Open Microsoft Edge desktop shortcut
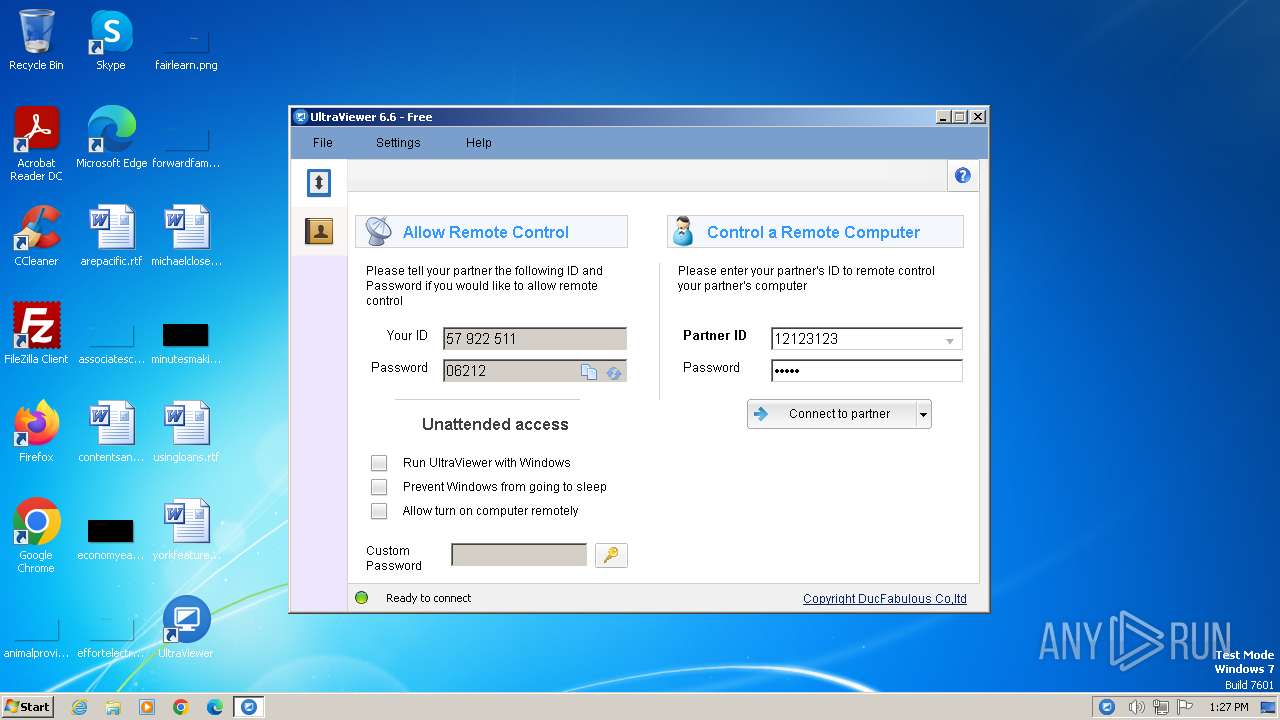This screenshot has height=720, width=1280. [111, 138]
